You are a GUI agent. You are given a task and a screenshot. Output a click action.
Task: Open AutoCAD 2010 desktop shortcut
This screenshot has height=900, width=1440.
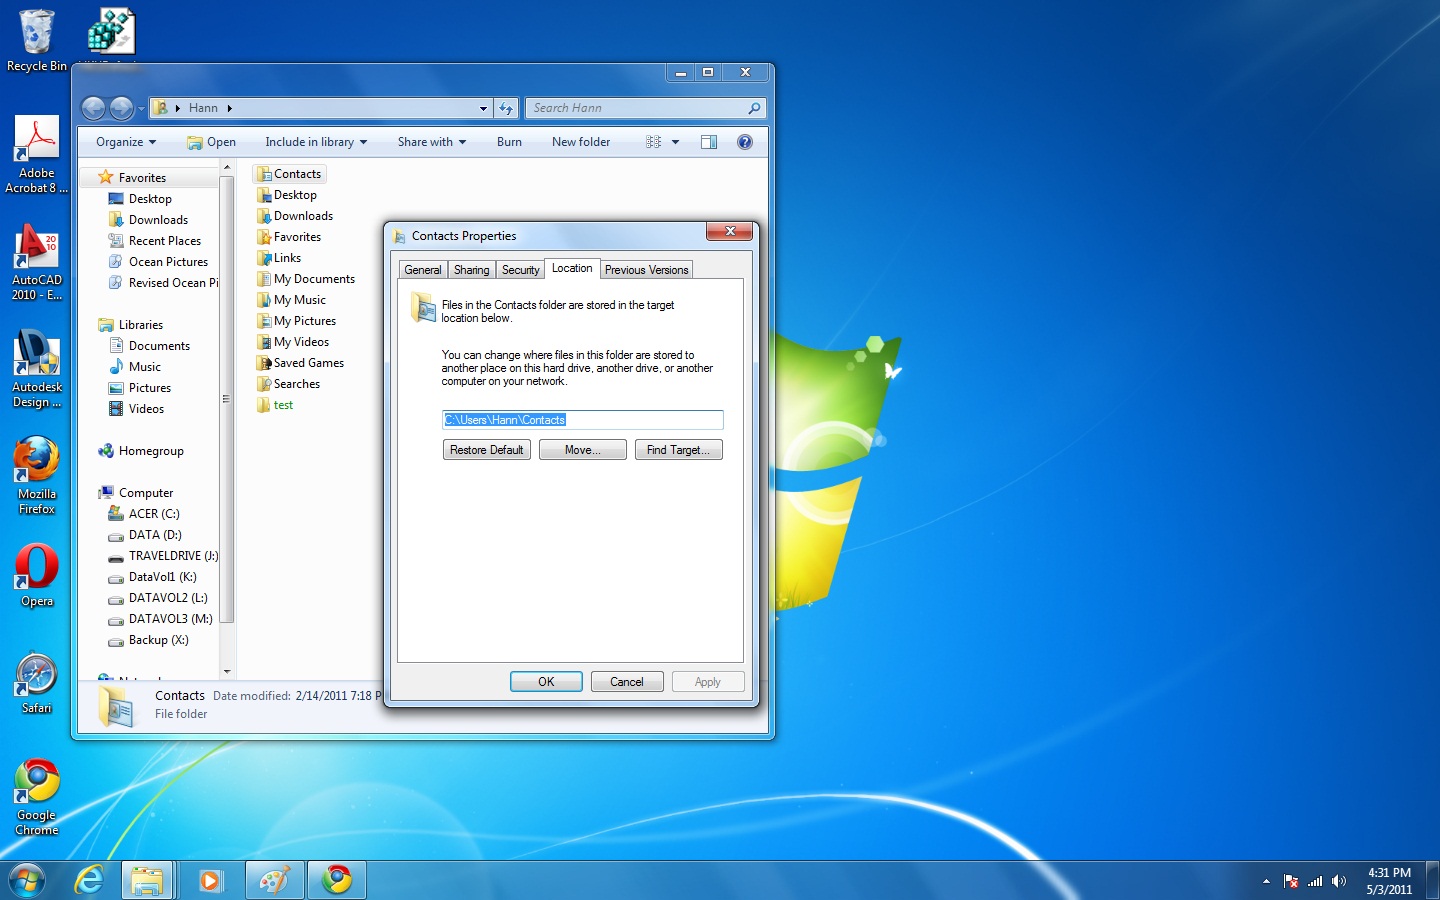(37, 262)
